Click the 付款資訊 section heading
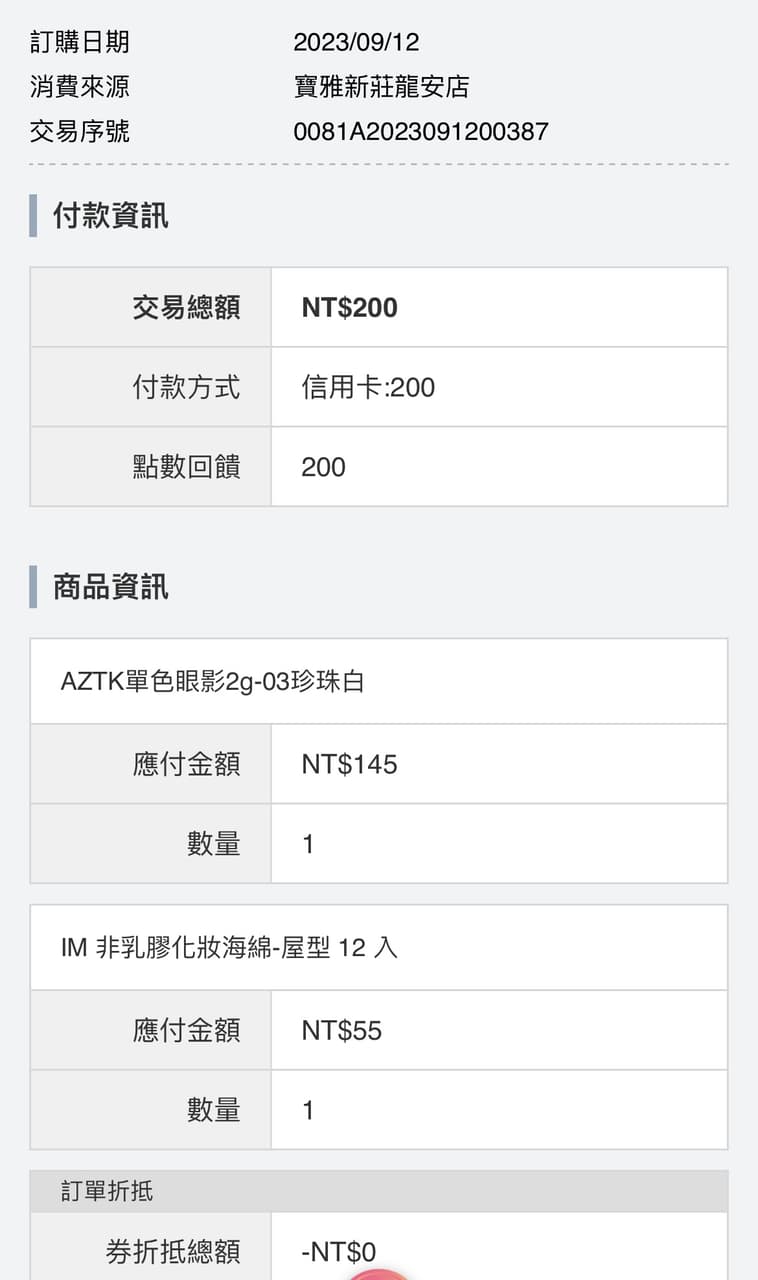Image resolution: width=758 pixels, height=1280 pixels. tap(110, 215)
